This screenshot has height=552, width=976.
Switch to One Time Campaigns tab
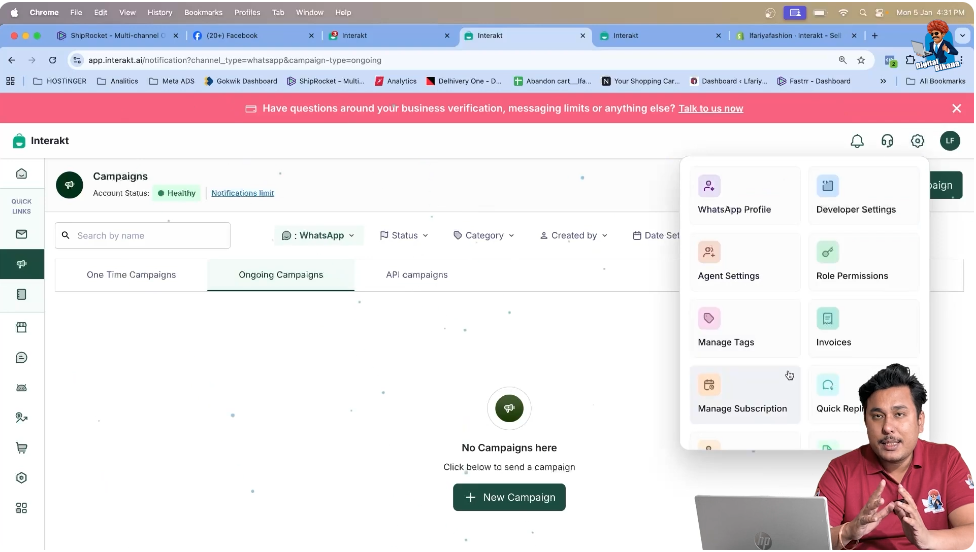point(131,274)
